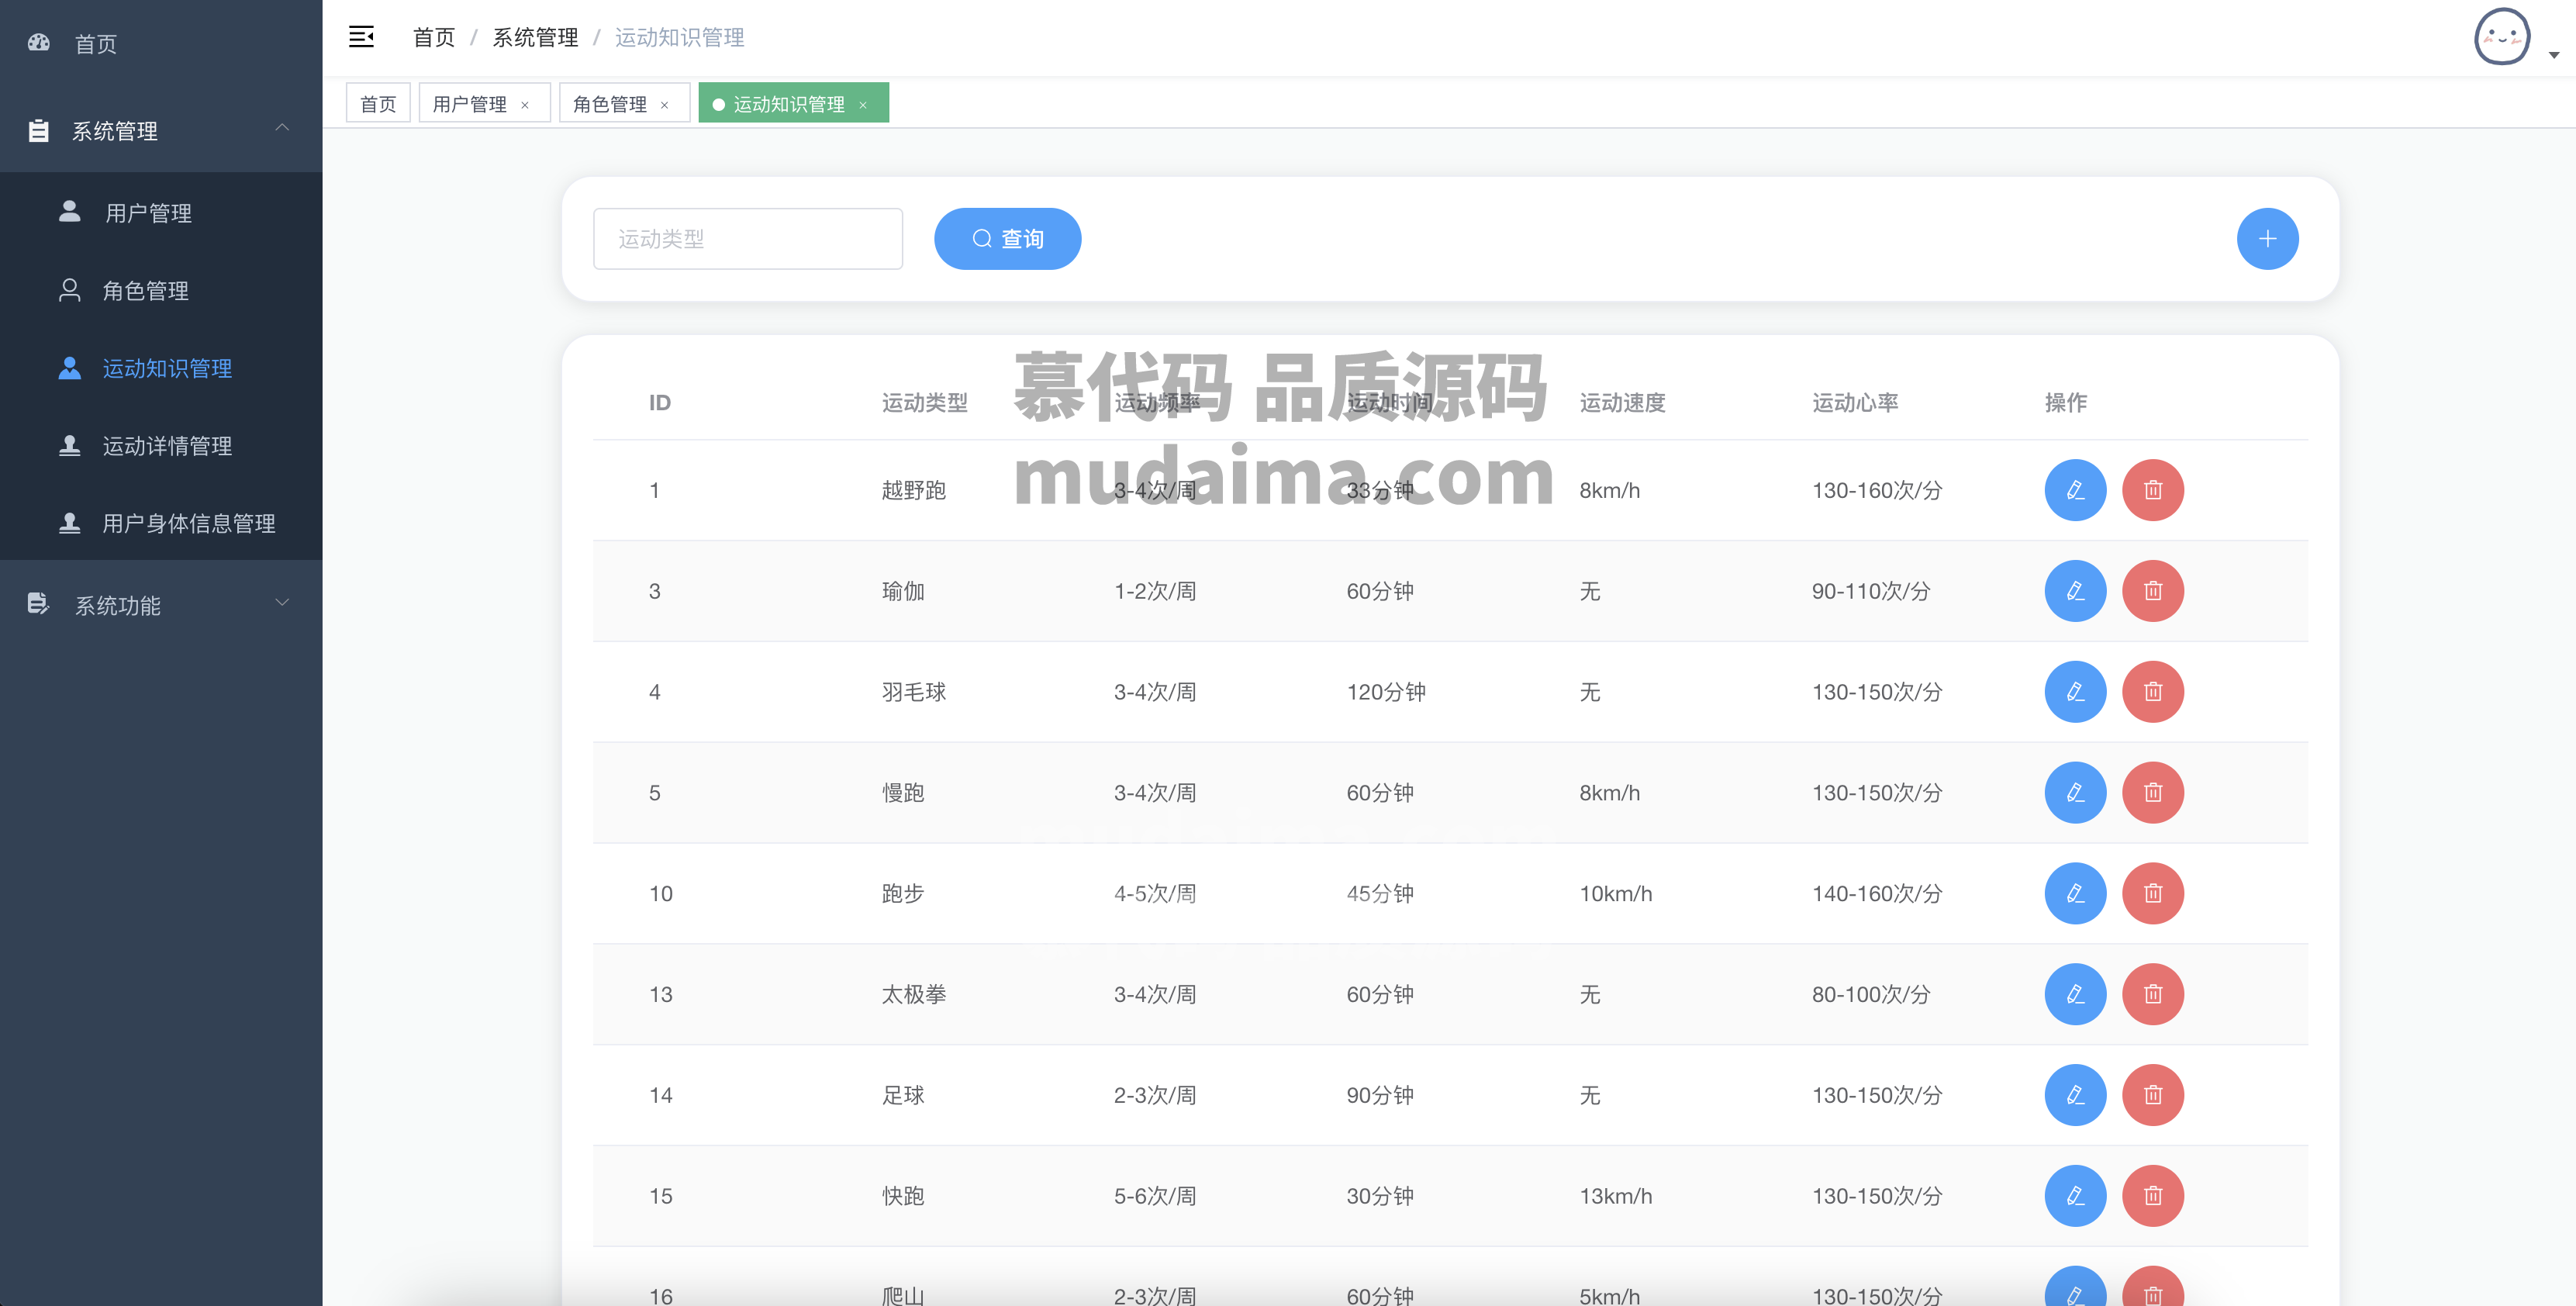Click 首页 in the breadcrumb

click(x=433, y=38)
